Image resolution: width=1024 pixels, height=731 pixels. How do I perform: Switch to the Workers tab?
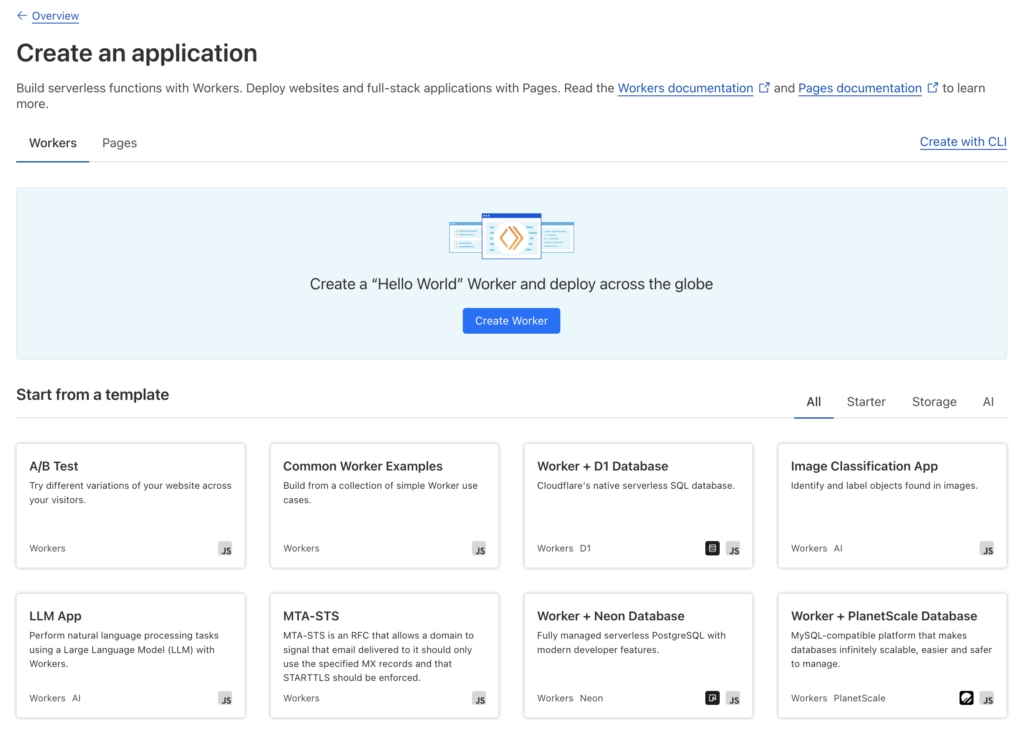(x=53, y=143)
